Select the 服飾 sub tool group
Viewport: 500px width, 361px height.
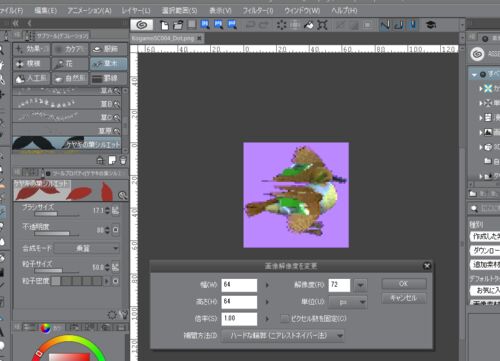[x=109, y=49]
